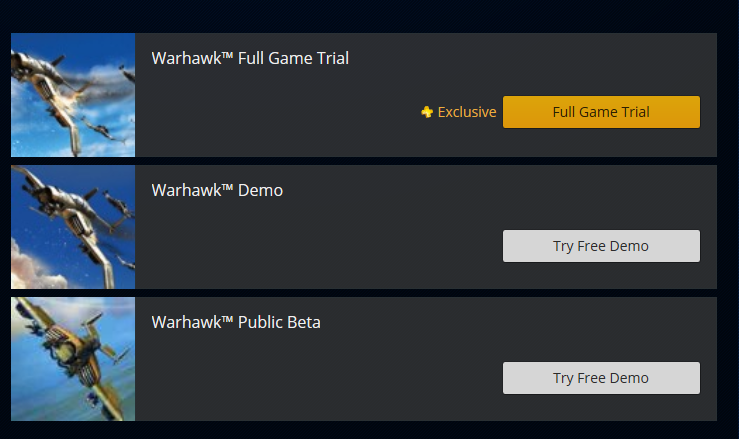Open the Warhawk™ Demo title link
The width and height of the screenshot is (739, 439).
217,191
